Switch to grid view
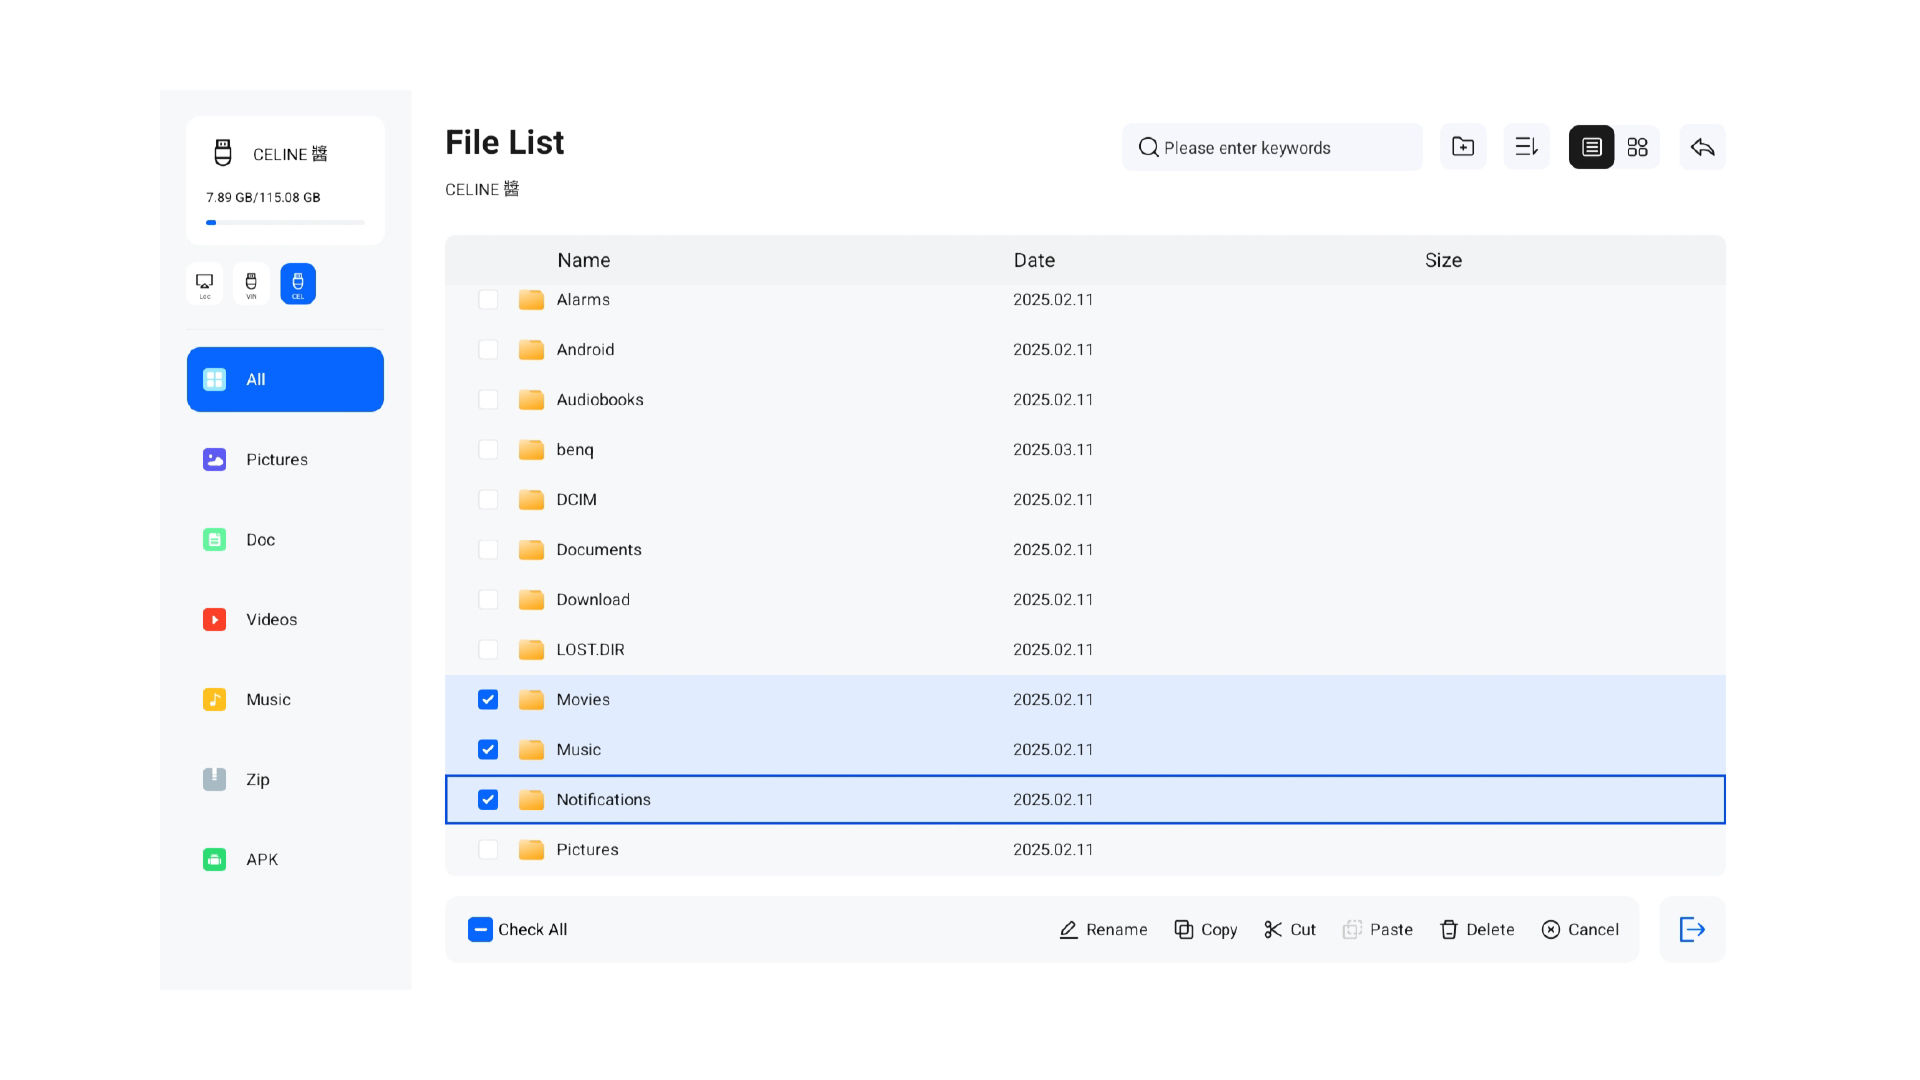 1637,147
